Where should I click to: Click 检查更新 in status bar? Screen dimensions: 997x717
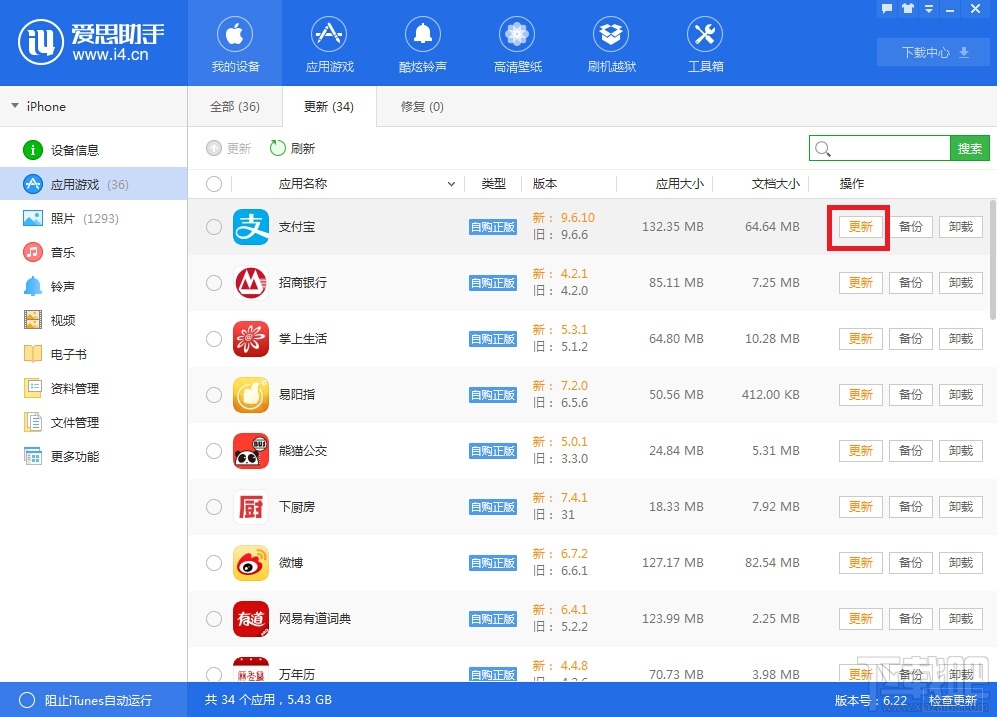(x=952, y=700)
